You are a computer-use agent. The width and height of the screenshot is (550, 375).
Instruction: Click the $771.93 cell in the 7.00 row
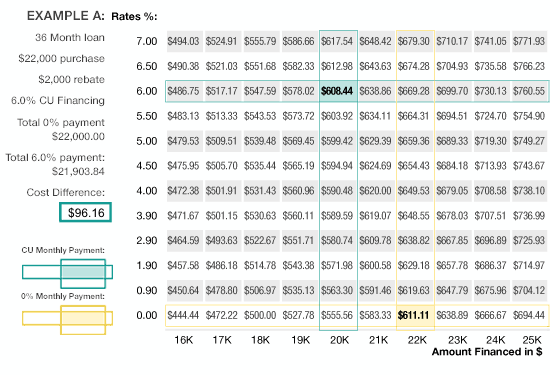tap(529, 41)
